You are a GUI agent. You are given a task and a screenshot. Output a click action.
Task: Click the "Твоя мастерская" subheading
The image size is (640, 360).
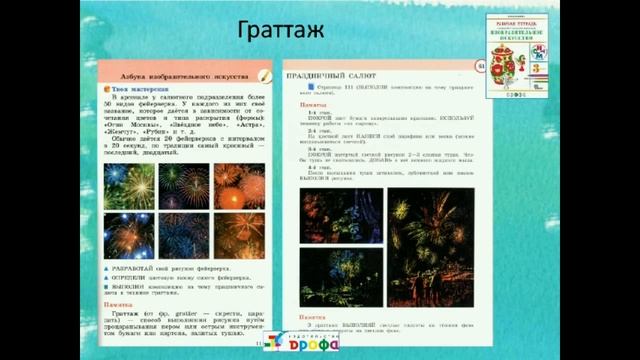coord(140,89)
